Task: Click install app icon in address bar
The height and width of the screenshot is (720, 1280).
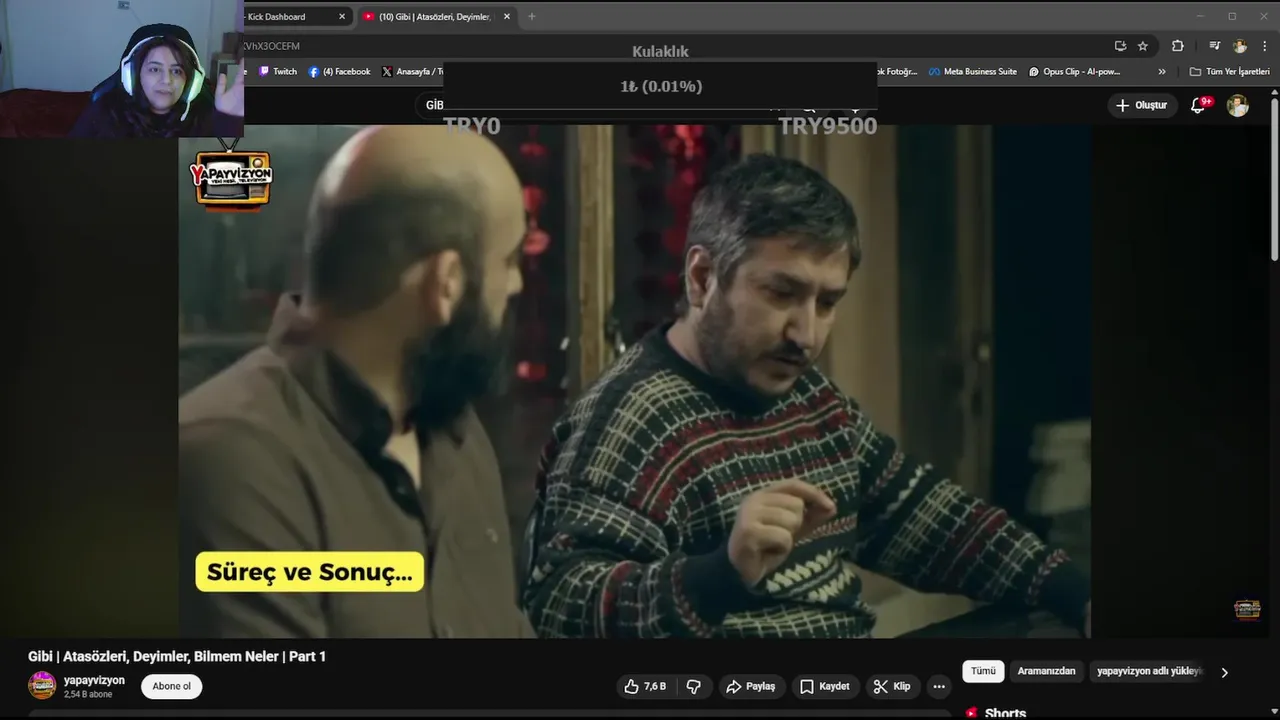Action: point(1121,46)
